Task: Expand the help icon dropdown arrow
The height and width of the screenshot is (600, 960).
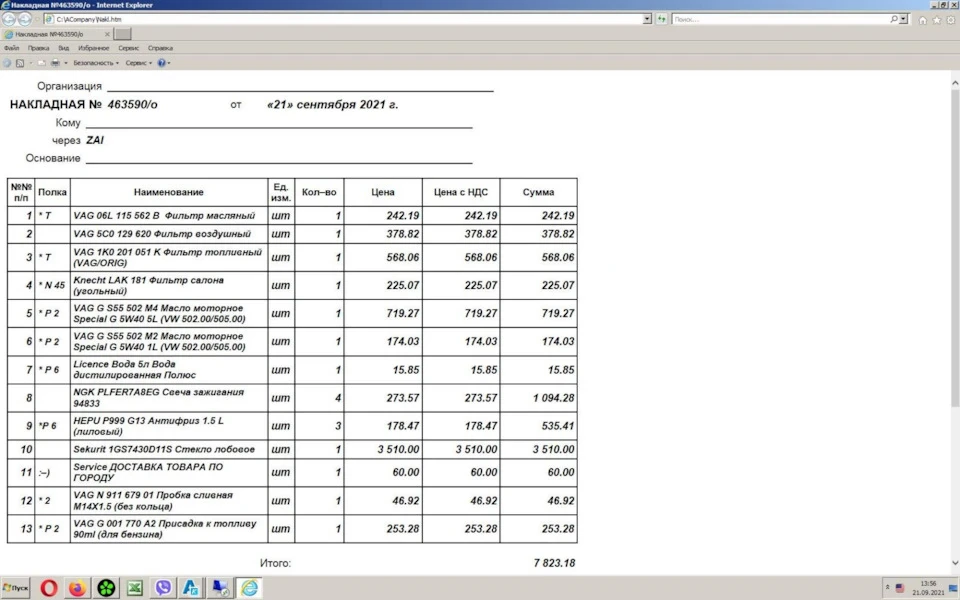Action: (x=169, y=62)
